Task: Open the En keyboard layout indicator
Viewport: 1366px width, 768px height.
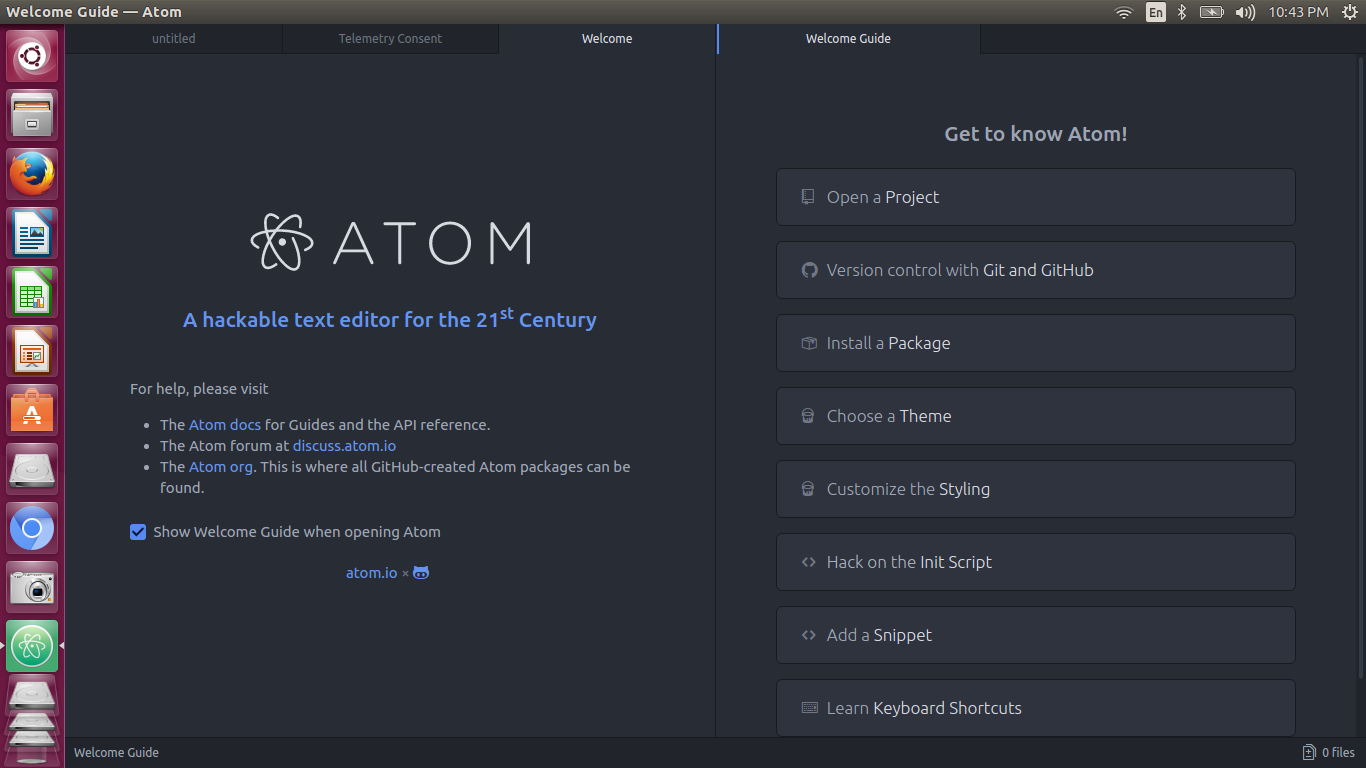Action: [x=1156, y=12]
